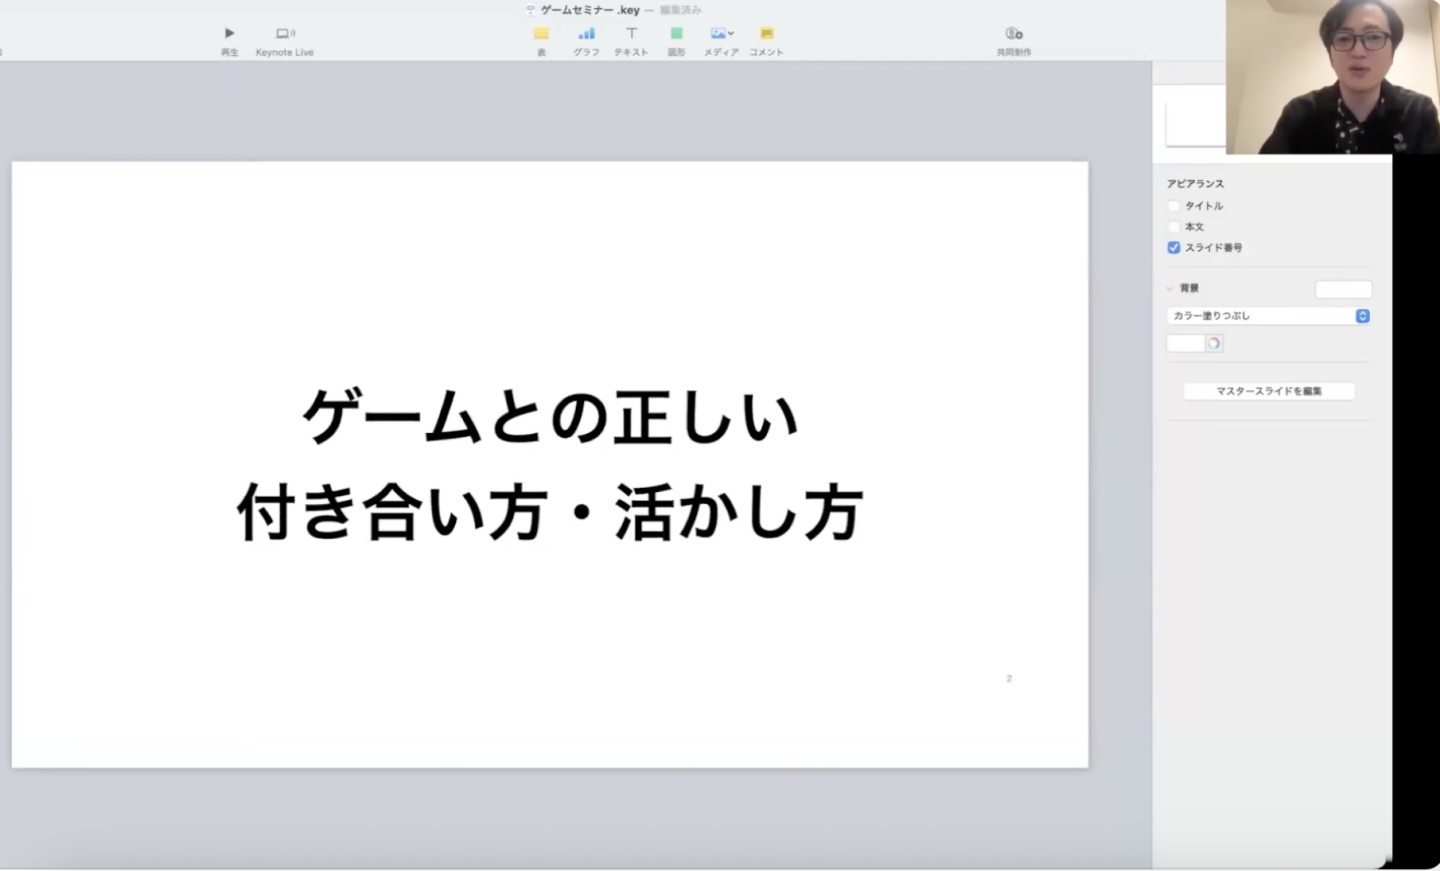Enable the 本文 body checkbox
This screenshot has width=1440, height=871.
(x=1174, y=227)
